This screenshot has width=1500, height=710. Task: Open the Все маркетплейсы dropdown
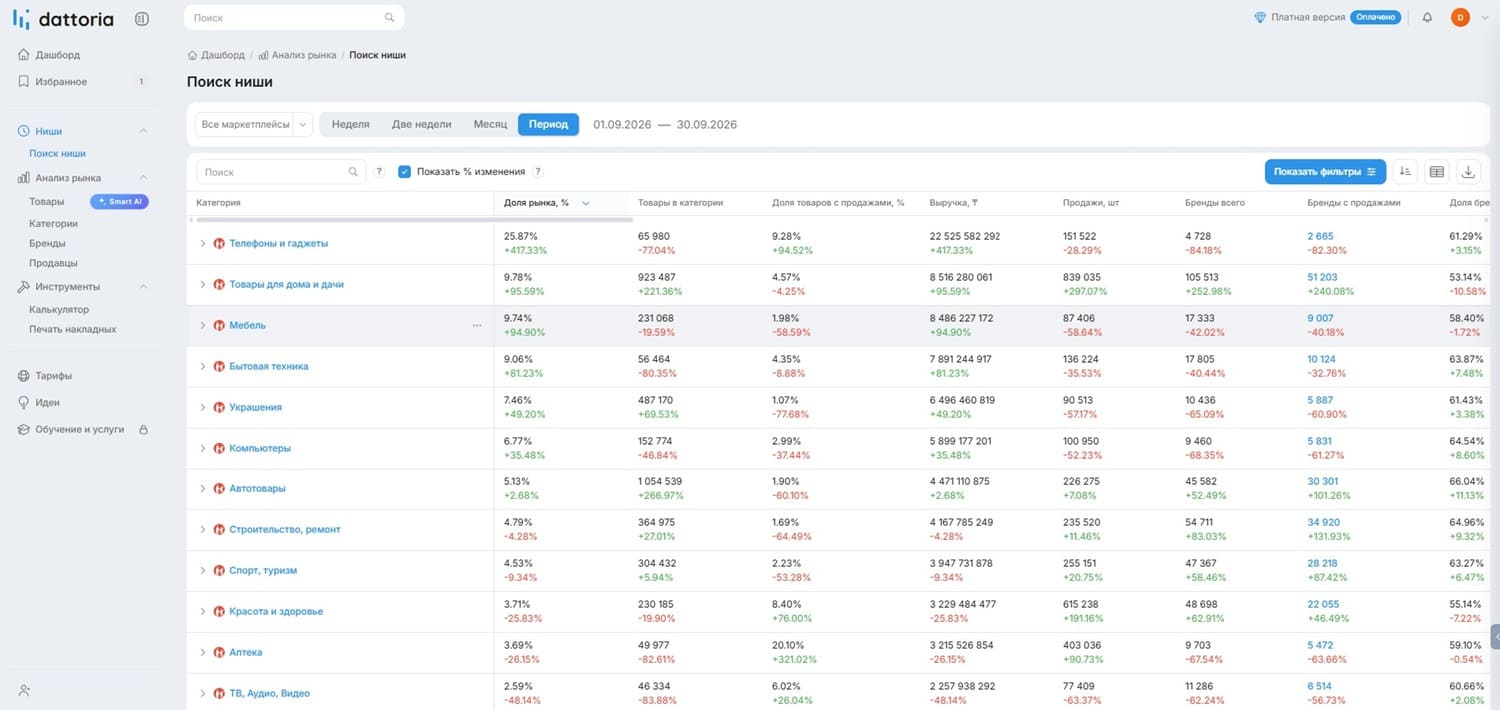click(254, 125)
